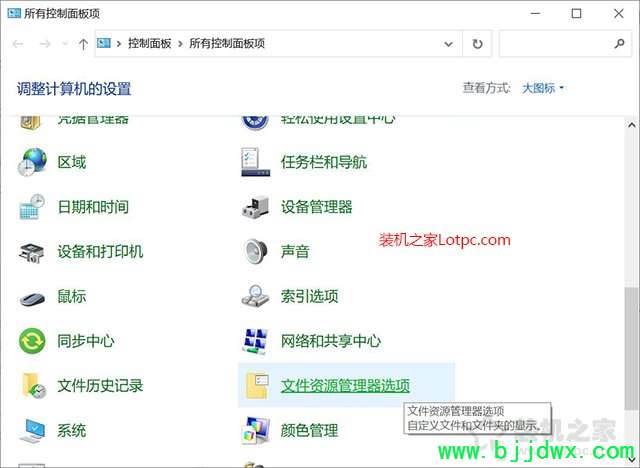This screenshot has width=640, height=468.
Task: Open the 日期和时间 link
Action: (93, 207)
